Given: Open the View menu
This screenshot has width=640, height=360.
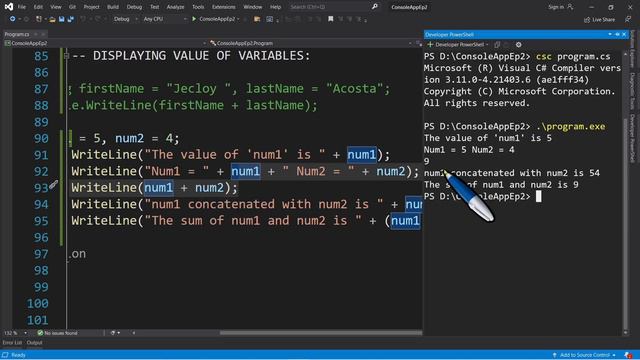Looking at the screenshot, I should pyautogui.click(x=56, y=7).
